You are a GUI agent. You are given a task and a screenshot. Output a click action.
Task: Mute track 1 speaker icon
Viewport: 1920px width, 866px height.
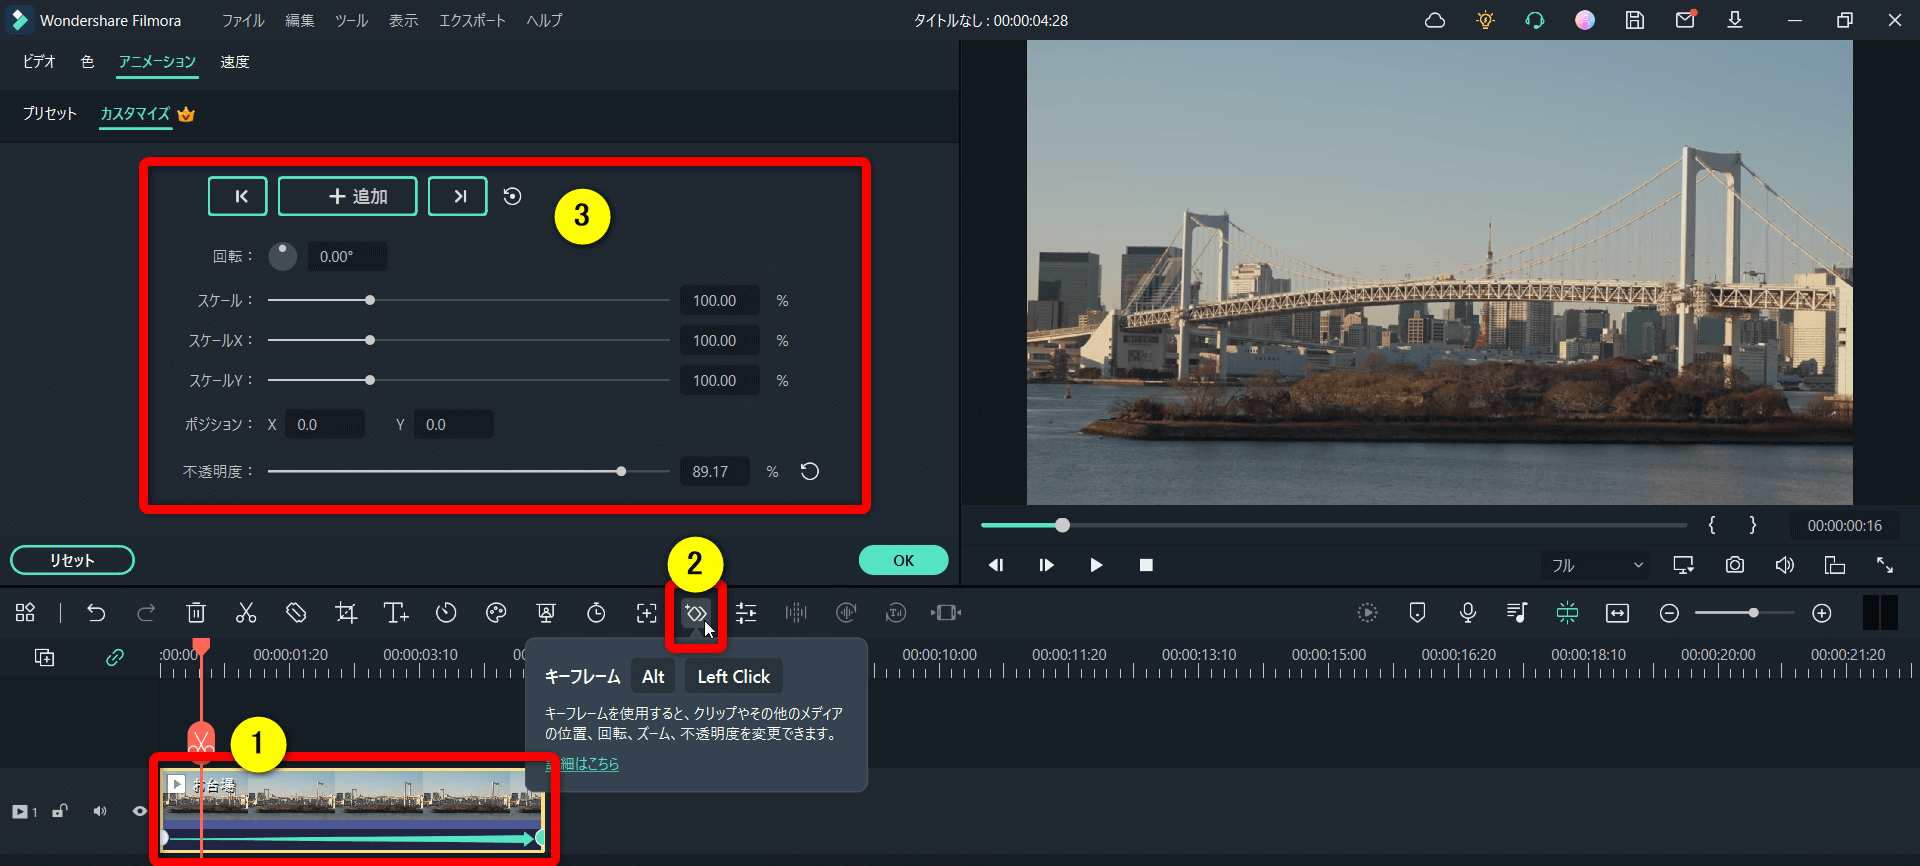pyautogui.click(x=100, y=811)
